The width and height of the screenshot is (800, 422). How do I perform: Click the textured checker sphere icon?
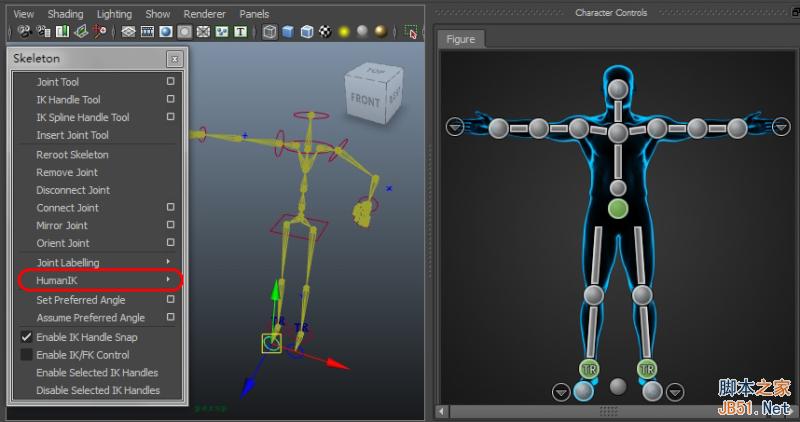click(x=325, y=32)
